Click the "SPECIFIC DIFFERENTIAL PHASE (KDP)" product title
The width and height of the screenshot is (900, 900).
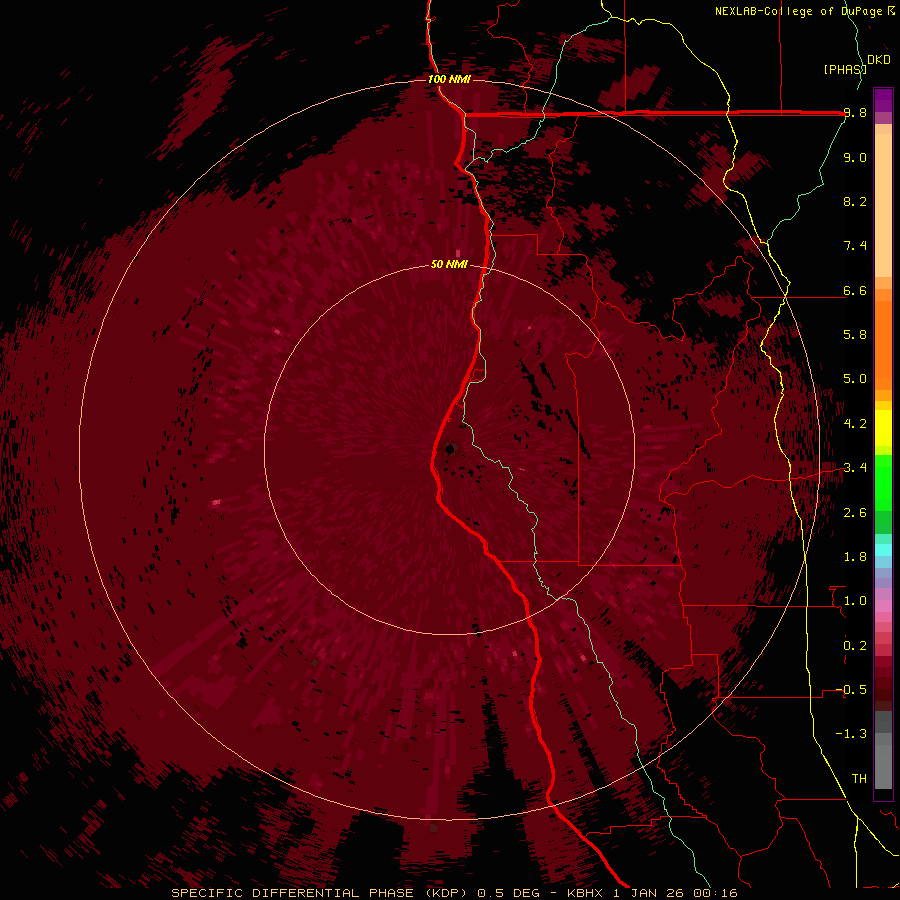(321, 893)
